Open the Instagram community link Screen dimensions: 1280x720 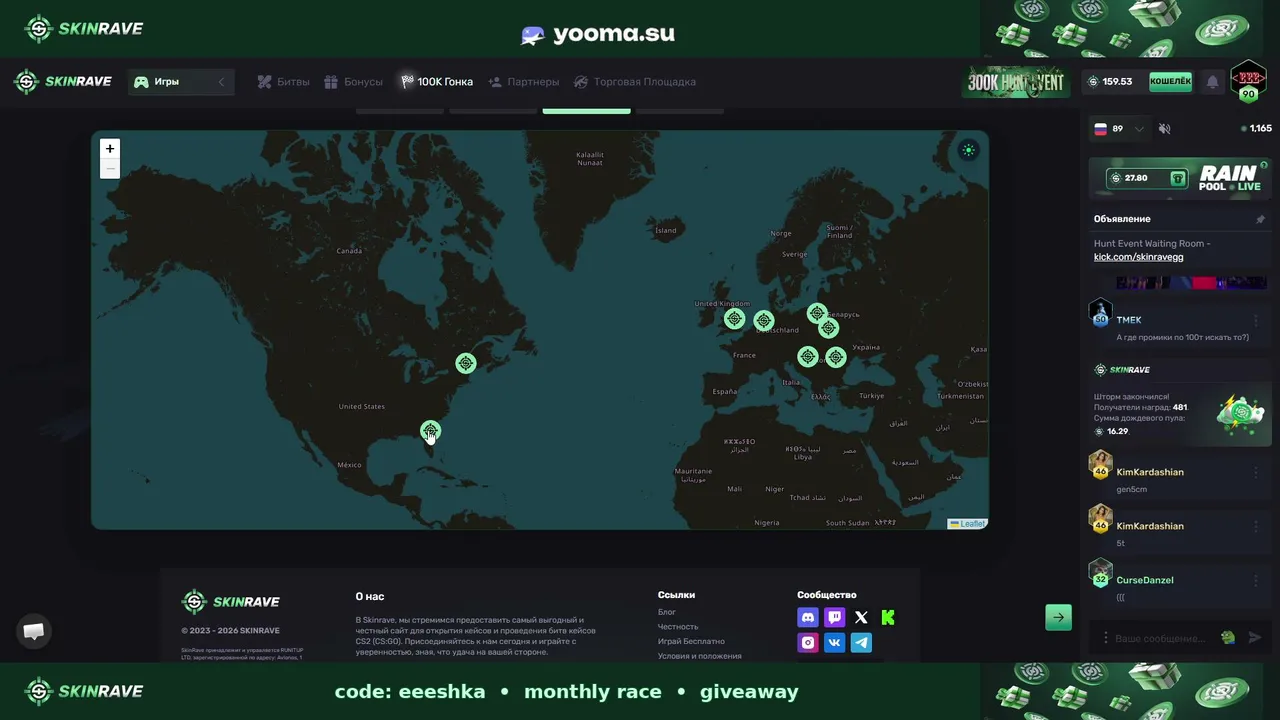(x=808, y=643)
